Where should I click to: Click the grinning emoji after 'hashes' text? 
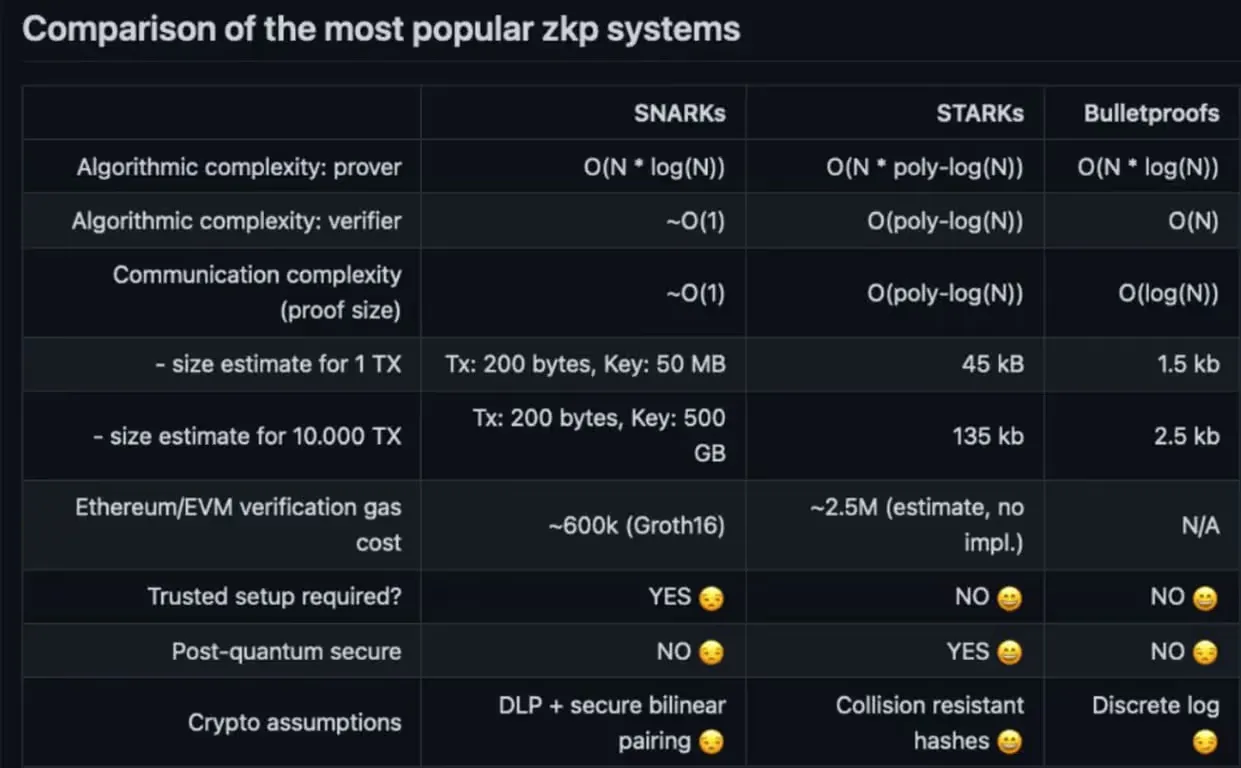pos(1010,742)
